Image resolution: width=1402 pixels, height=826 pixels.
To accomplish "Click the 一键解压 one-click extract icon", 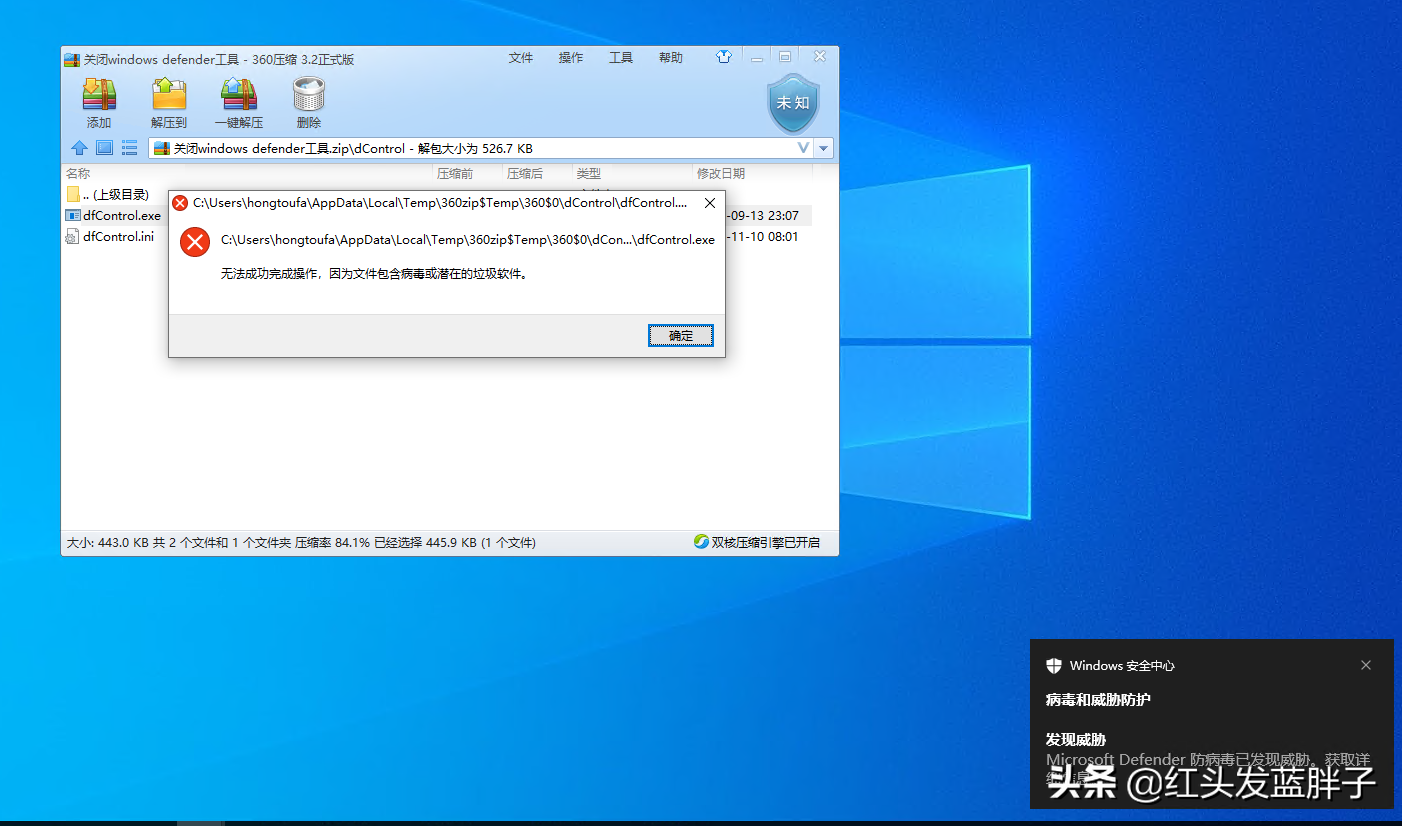I will tap(239, 102).
